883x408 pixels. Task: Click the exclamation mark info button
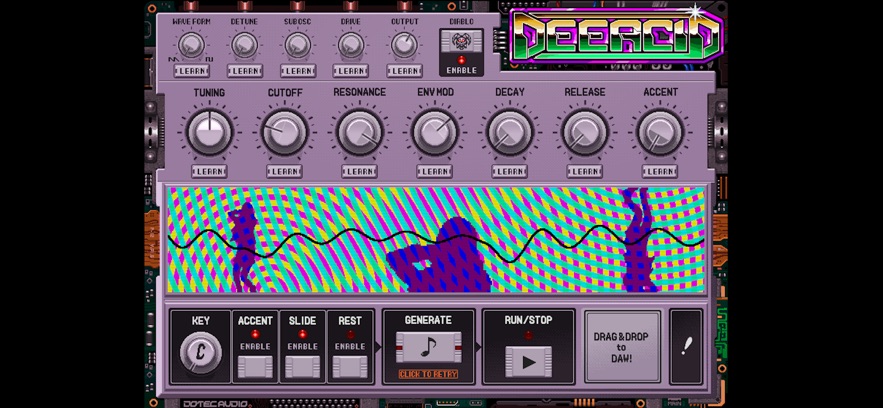tap(686, 347)
